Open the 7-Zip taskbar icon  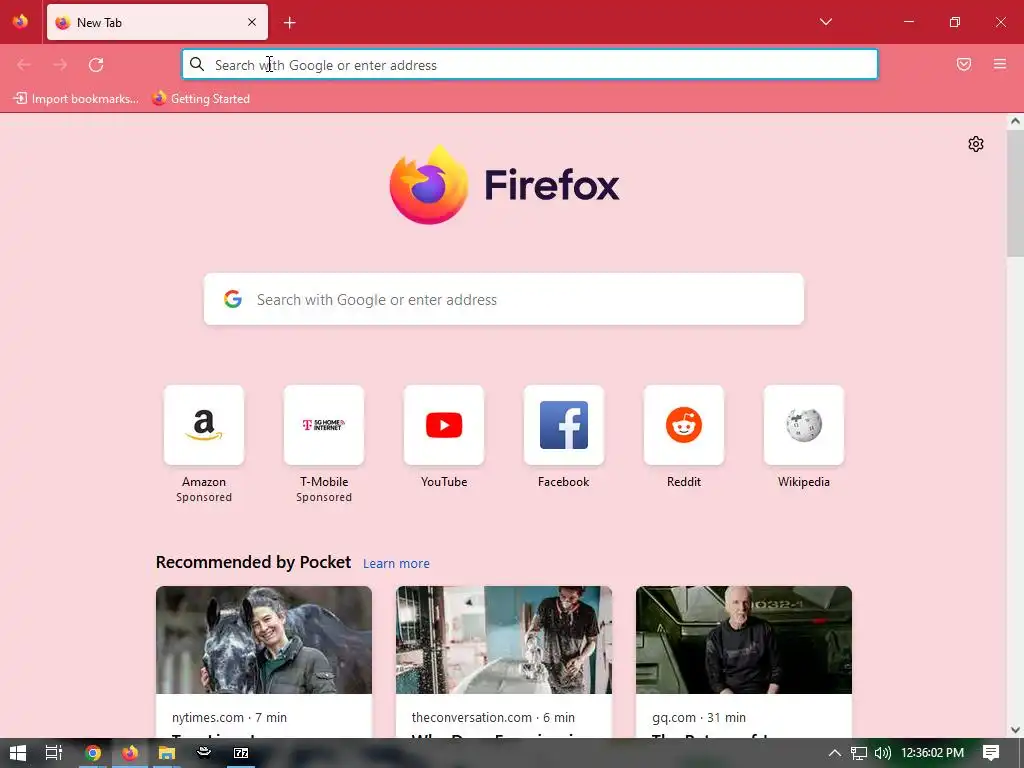click(241, 753)
